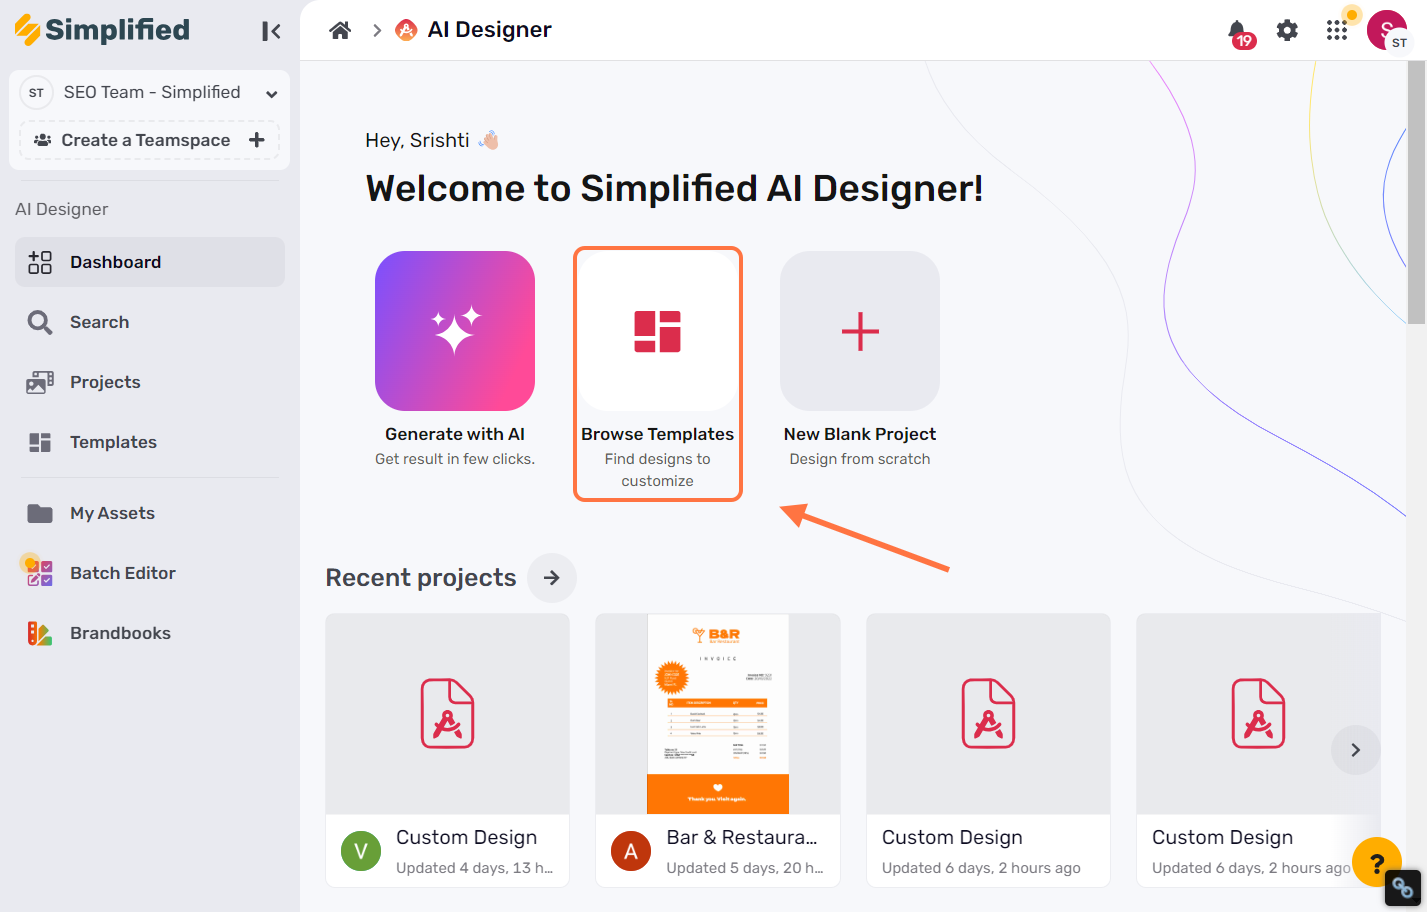Open the apps grid menu
The height and width of the screenshot is (912, 1427).
[1337, 30]
